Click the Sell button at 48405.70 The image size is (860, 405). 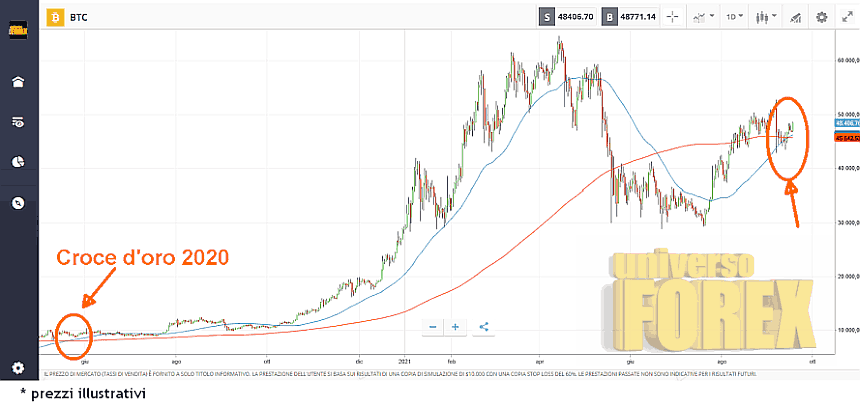pos(568,17)
